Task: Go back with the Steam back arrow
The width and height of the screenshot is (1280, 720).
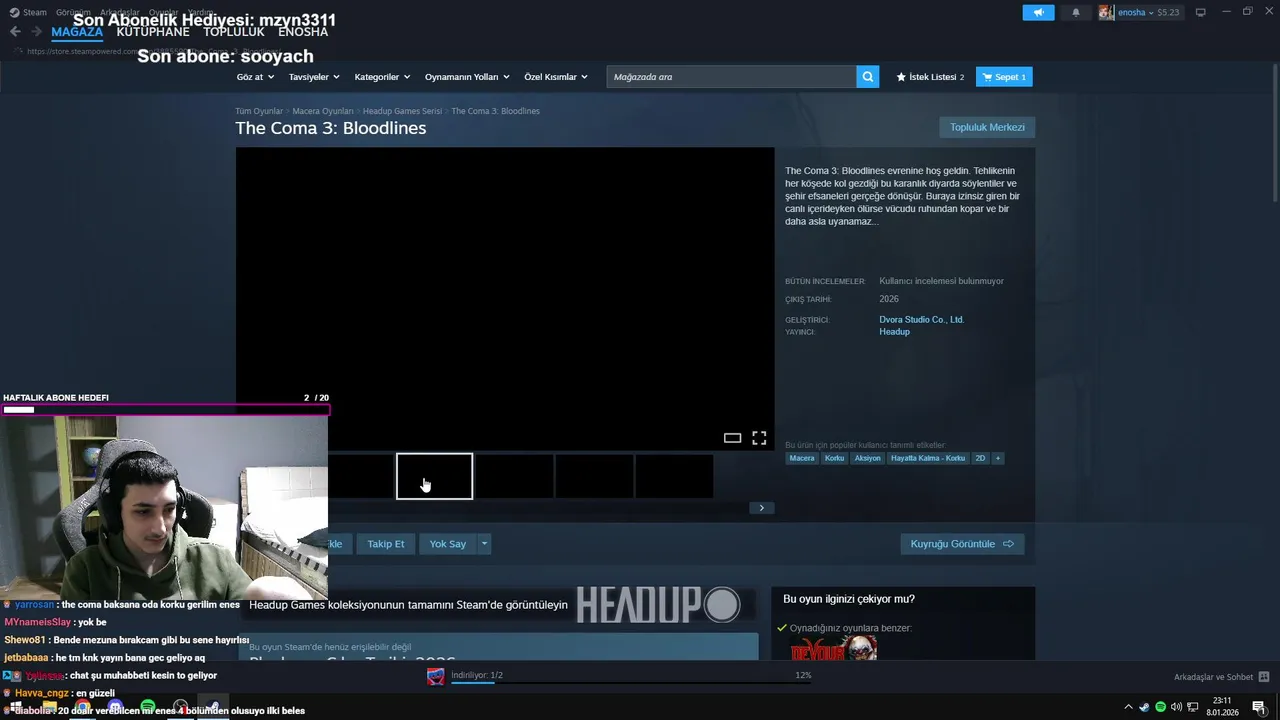Action: tap(15, 32)
